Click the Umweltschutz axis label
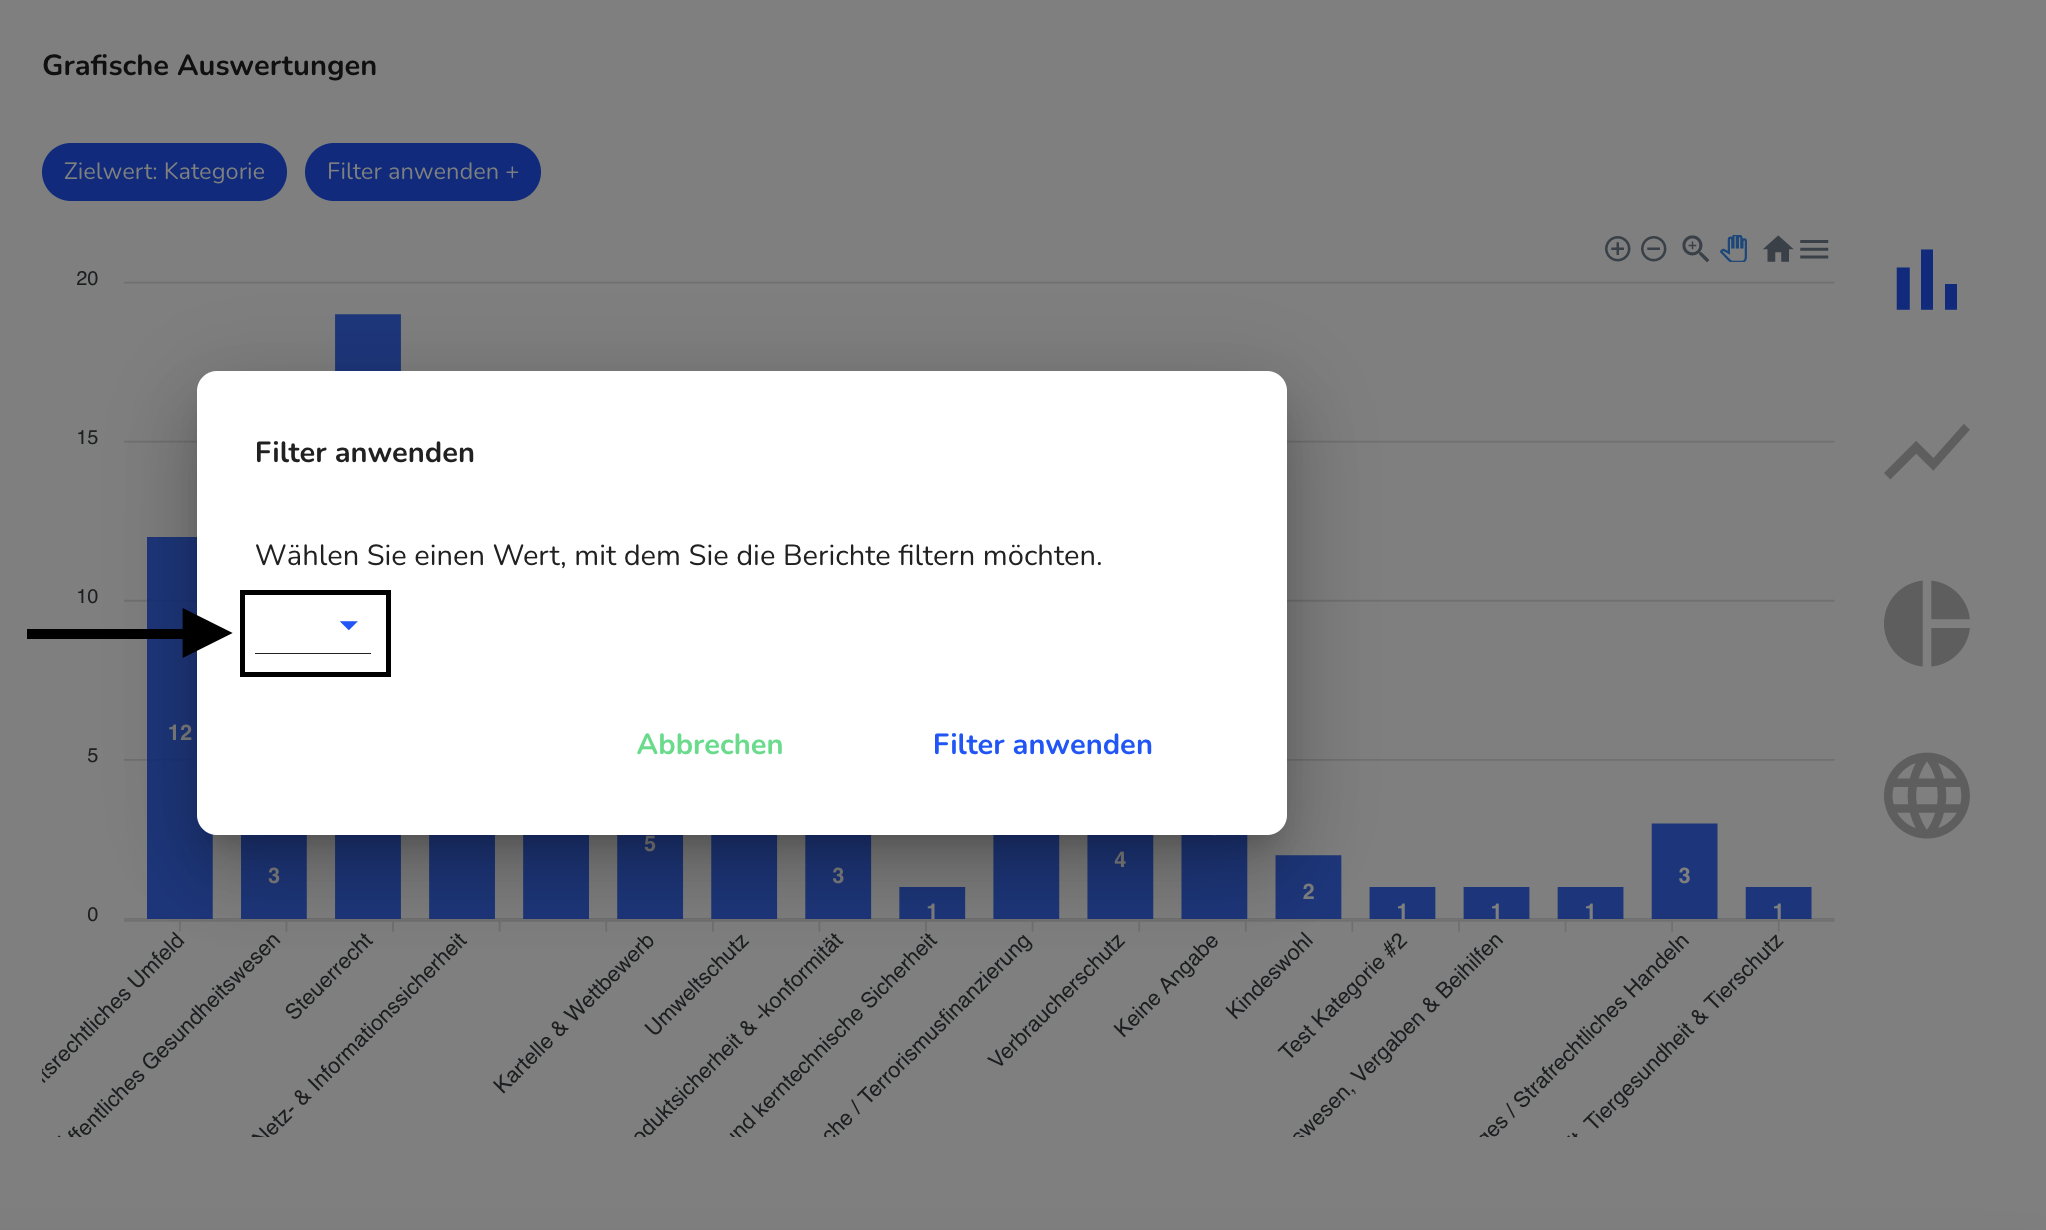The image size is (2046, 1230). 696,984
